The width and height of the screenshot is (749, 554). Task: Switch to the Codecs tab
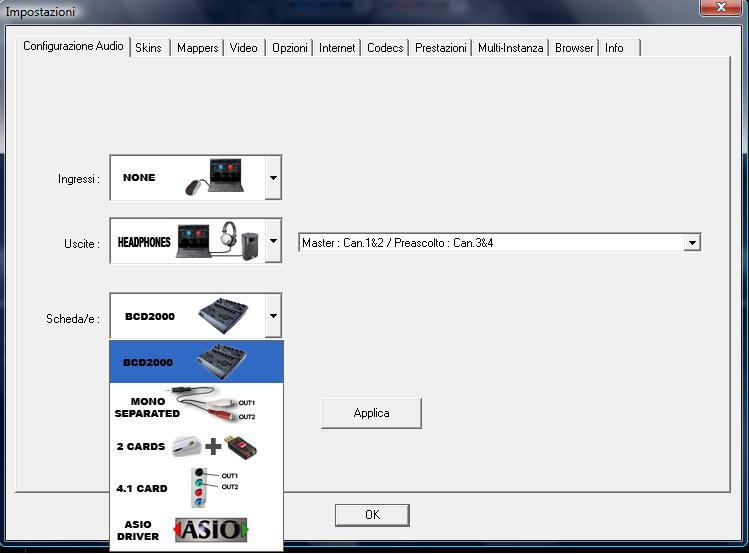(x=385, y=48)
